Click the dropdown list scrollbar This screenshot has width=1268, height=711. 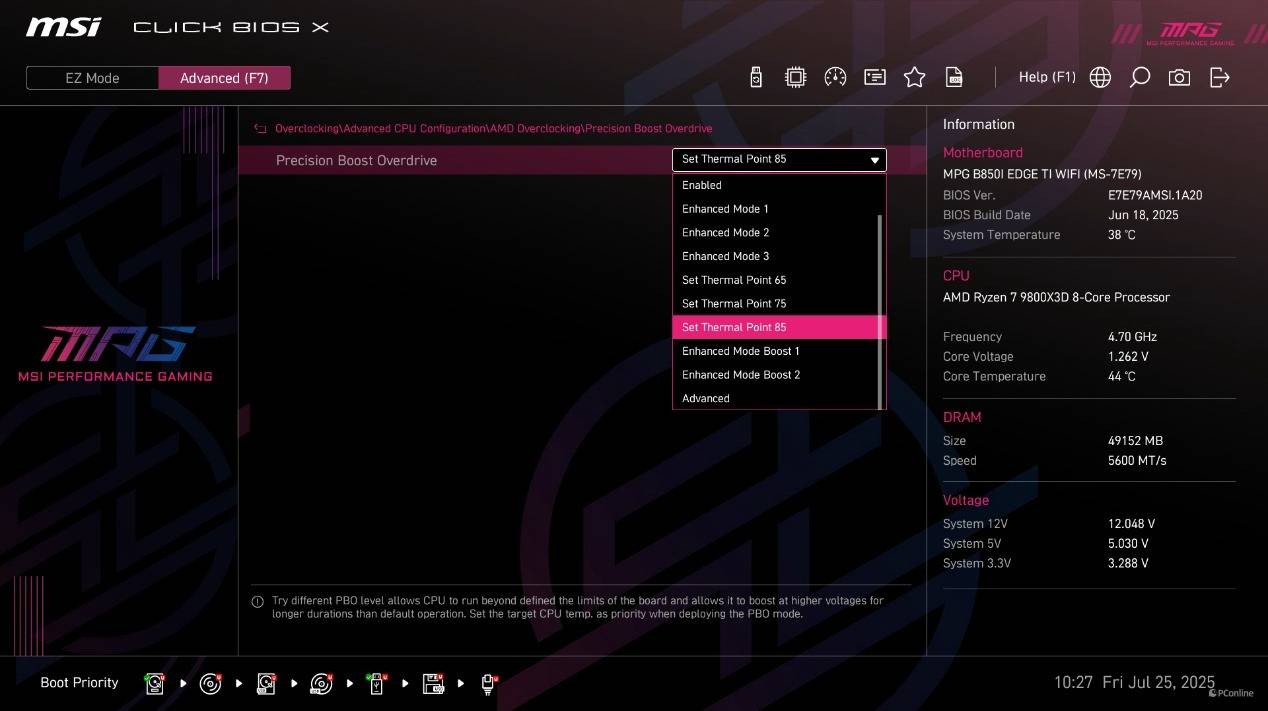[880, 310]
